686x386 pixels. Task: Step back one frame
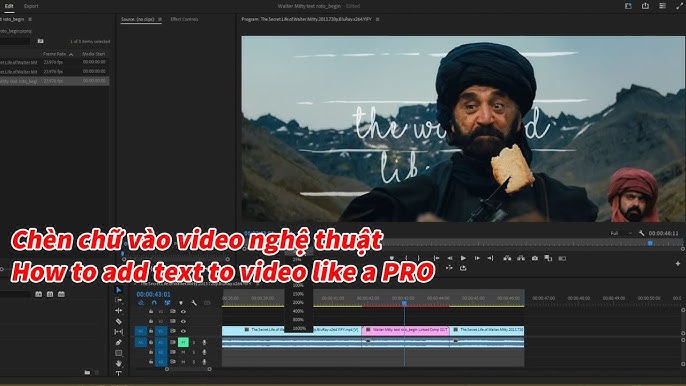point(450,258)
